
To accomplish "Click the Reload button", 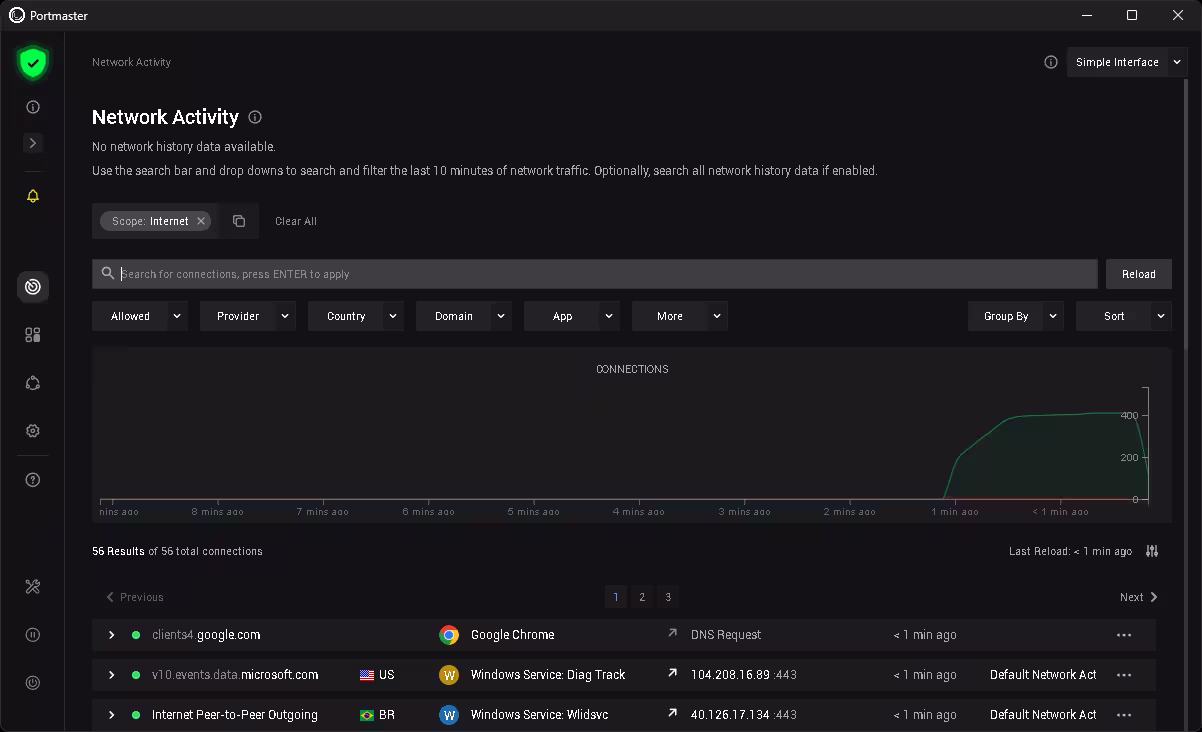I will click(1139, 274).
